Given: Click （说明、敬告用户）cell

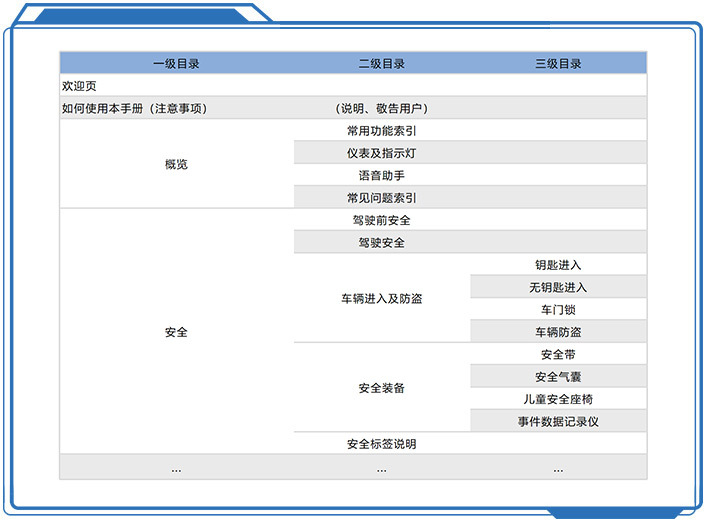Looking at the screenshot, I should [x=381, y=108].
